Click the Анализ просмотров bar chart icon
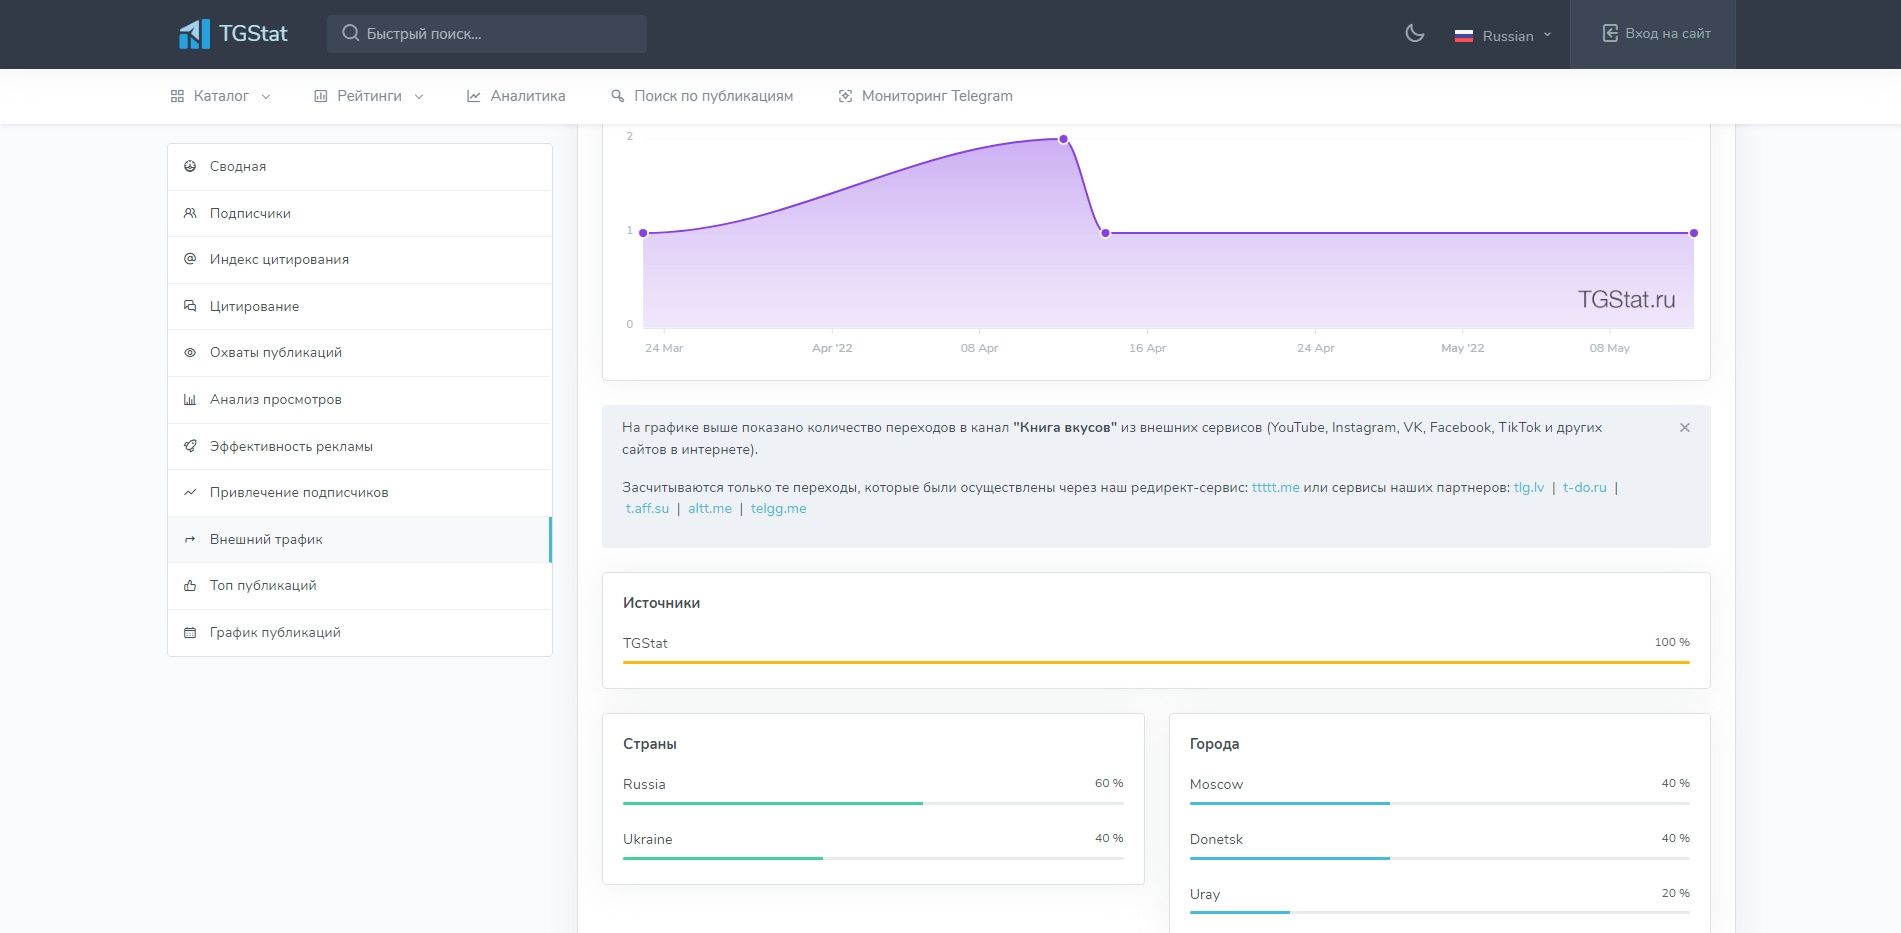This screenshot has height=933, width=1901. click(x=190, y=399)
